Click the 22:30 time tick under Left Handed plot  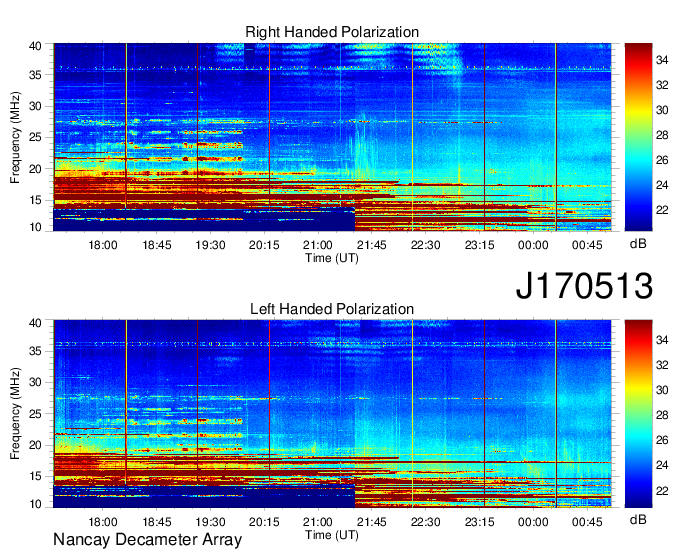pyautogui.click(x=425, y=522)
